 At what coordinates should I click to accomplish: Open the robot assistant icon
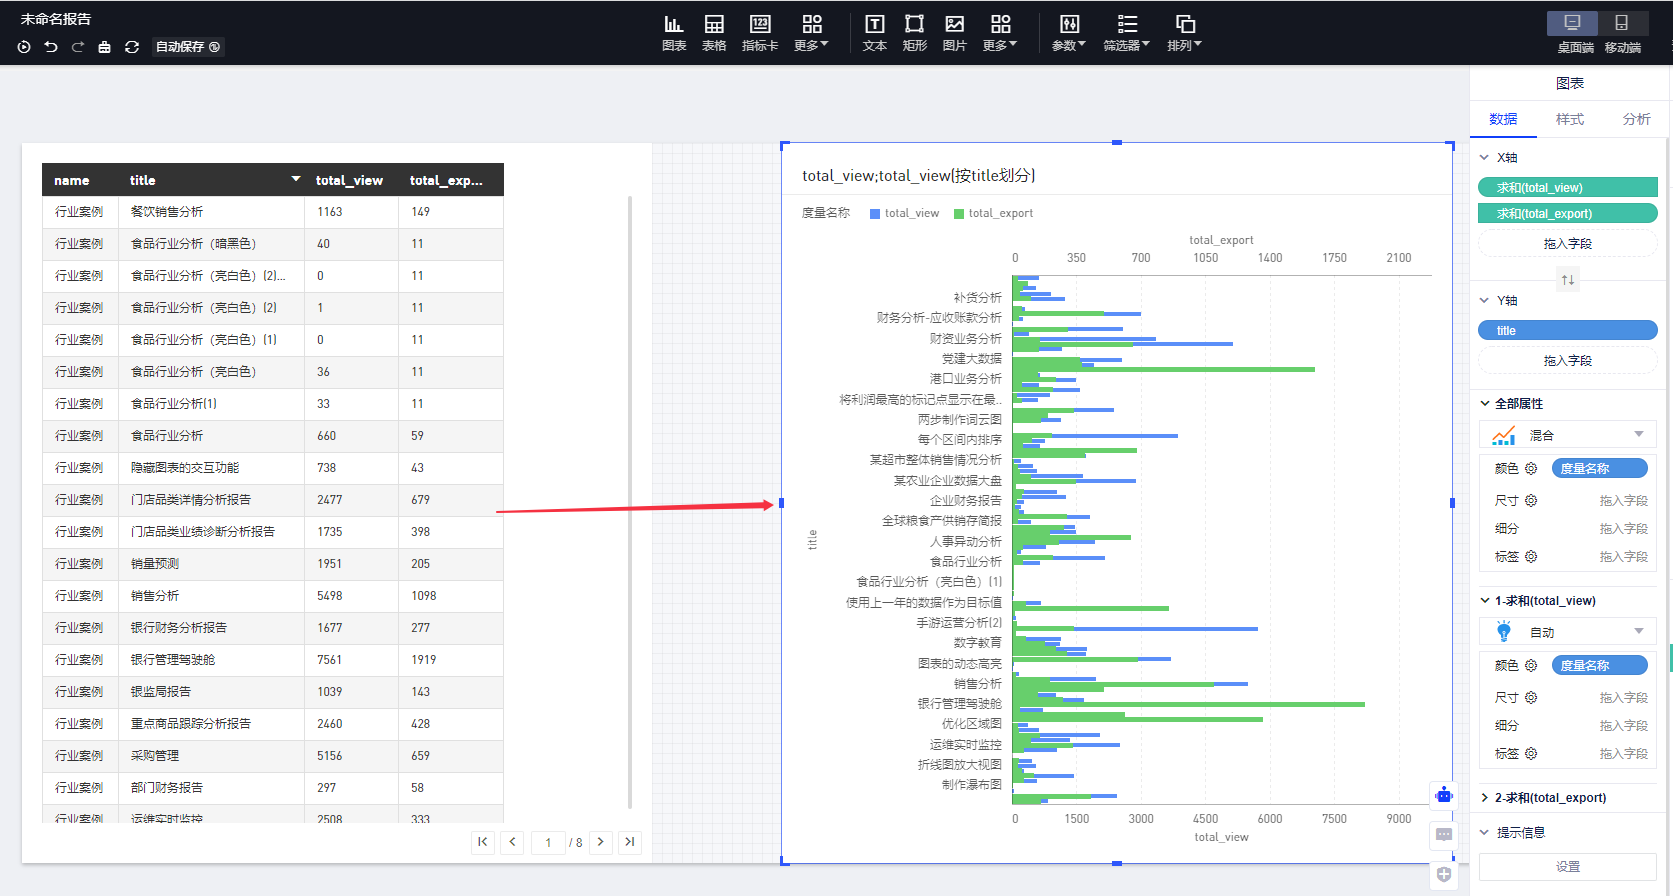point(1444,795)
